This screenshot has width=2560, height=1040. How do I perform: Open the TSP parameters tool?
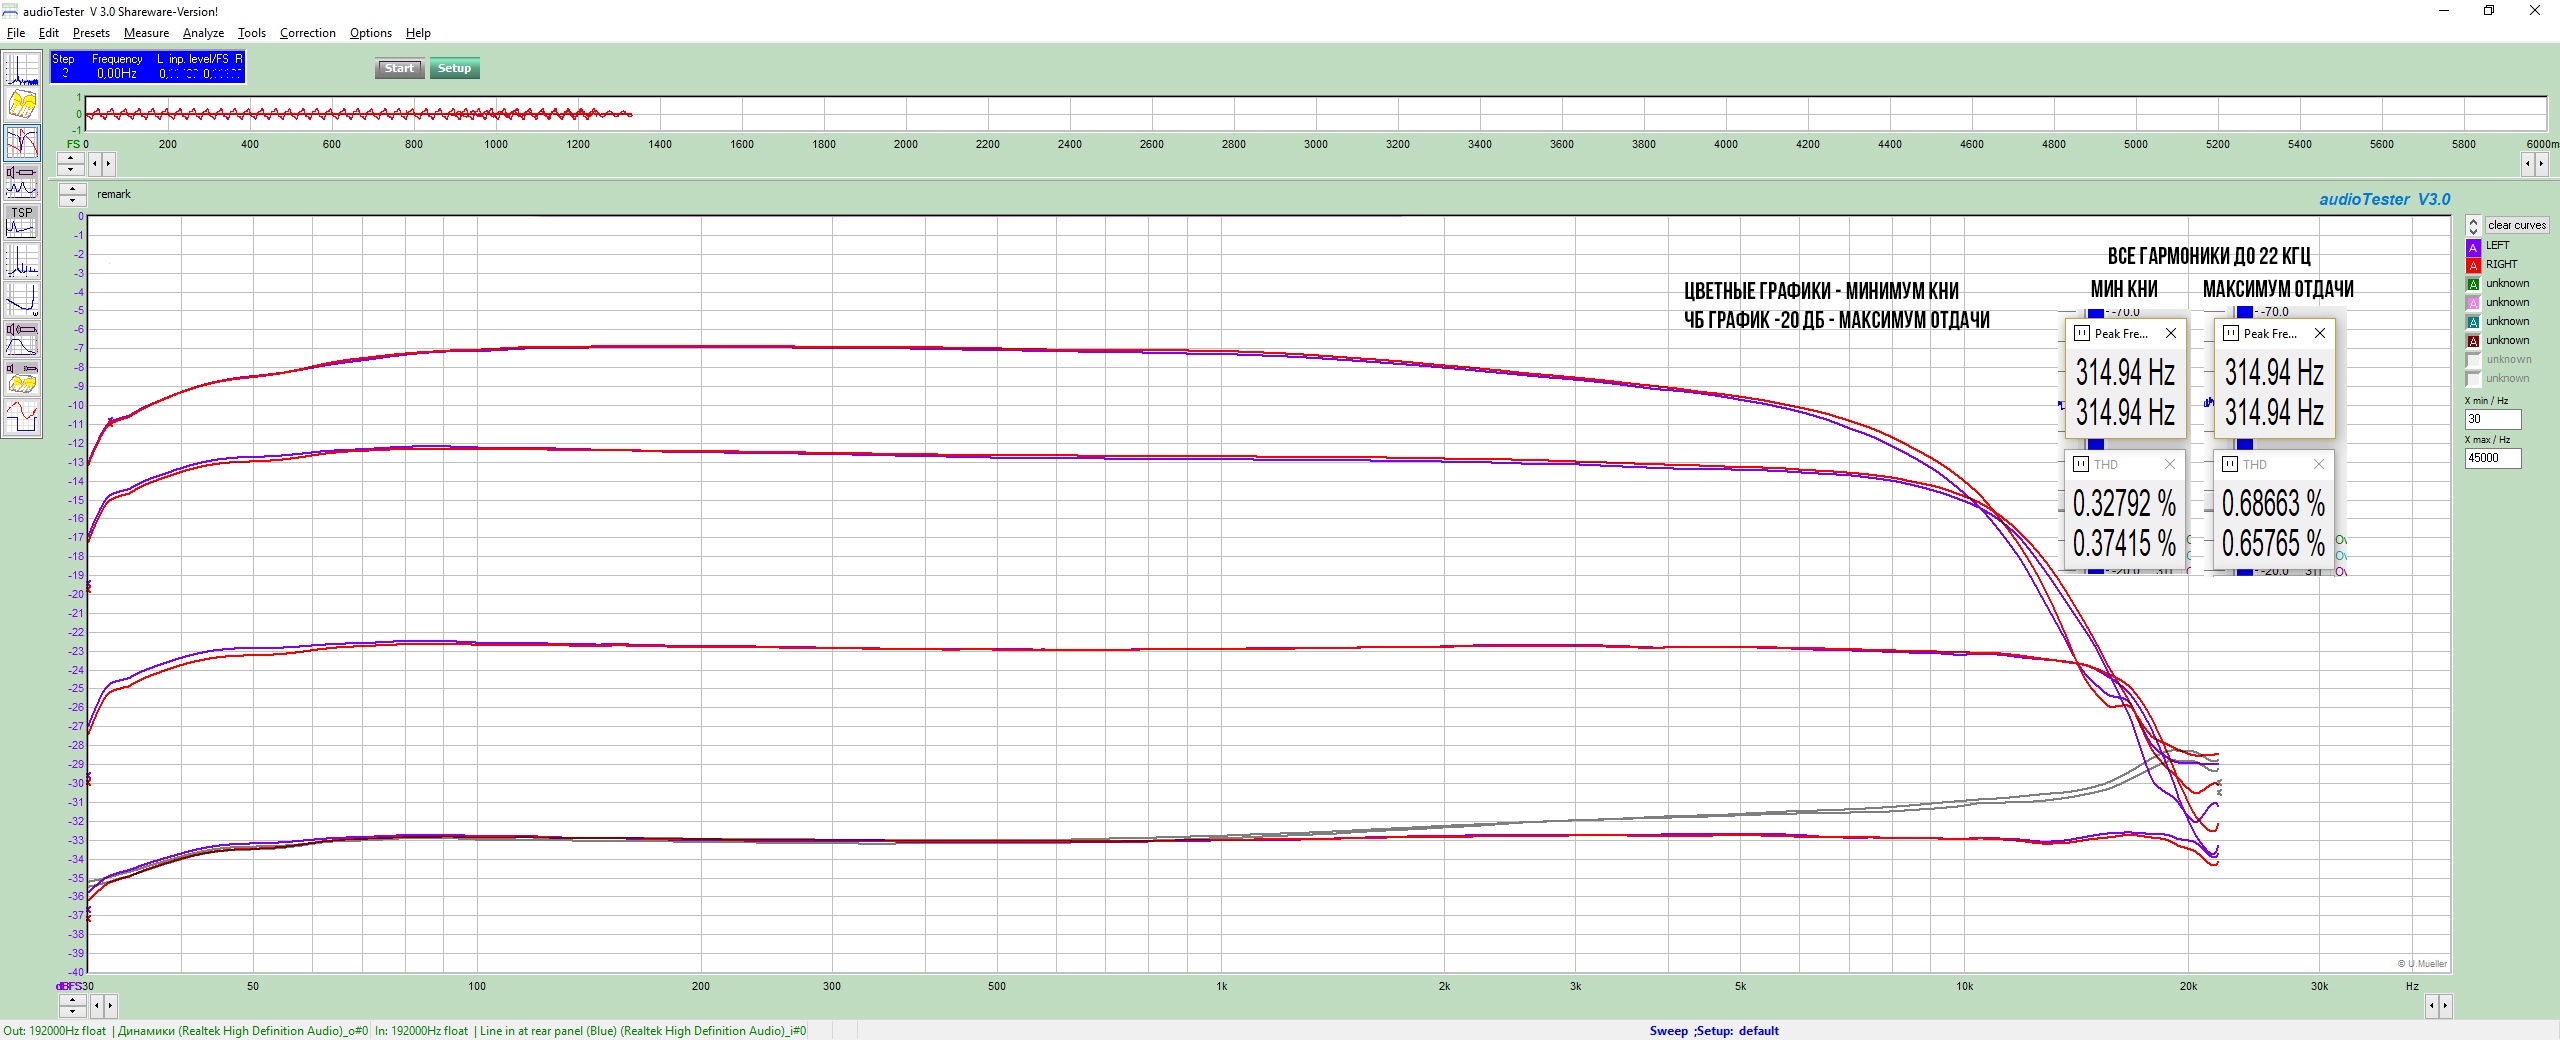point(21,221)
